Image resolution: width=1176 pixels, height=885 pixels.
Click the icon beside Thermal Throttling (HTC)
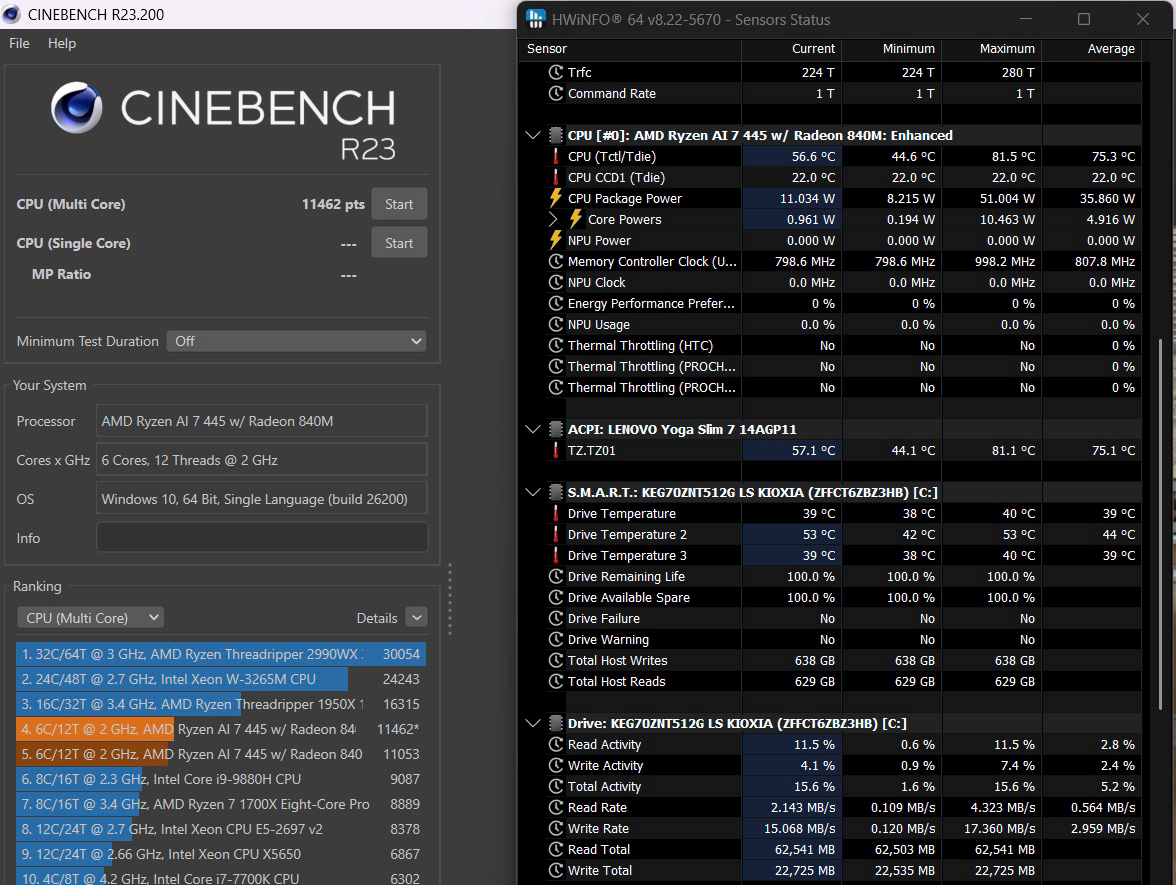556,345
